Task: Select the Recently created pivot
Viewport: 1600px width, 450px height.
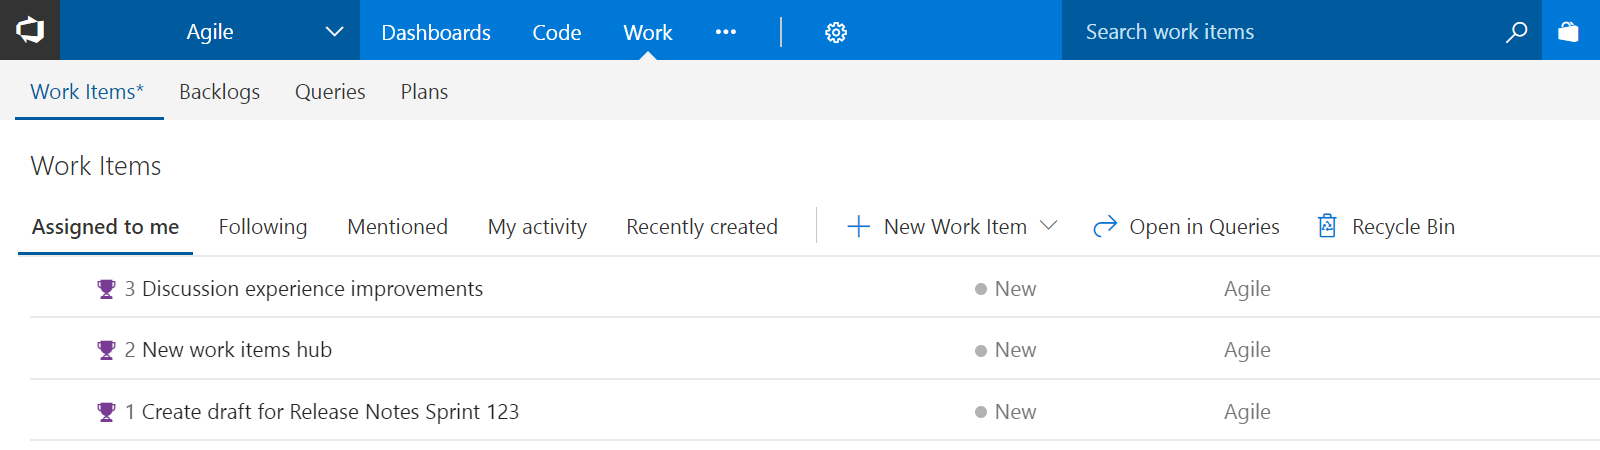Action: (x=702, y=227)
